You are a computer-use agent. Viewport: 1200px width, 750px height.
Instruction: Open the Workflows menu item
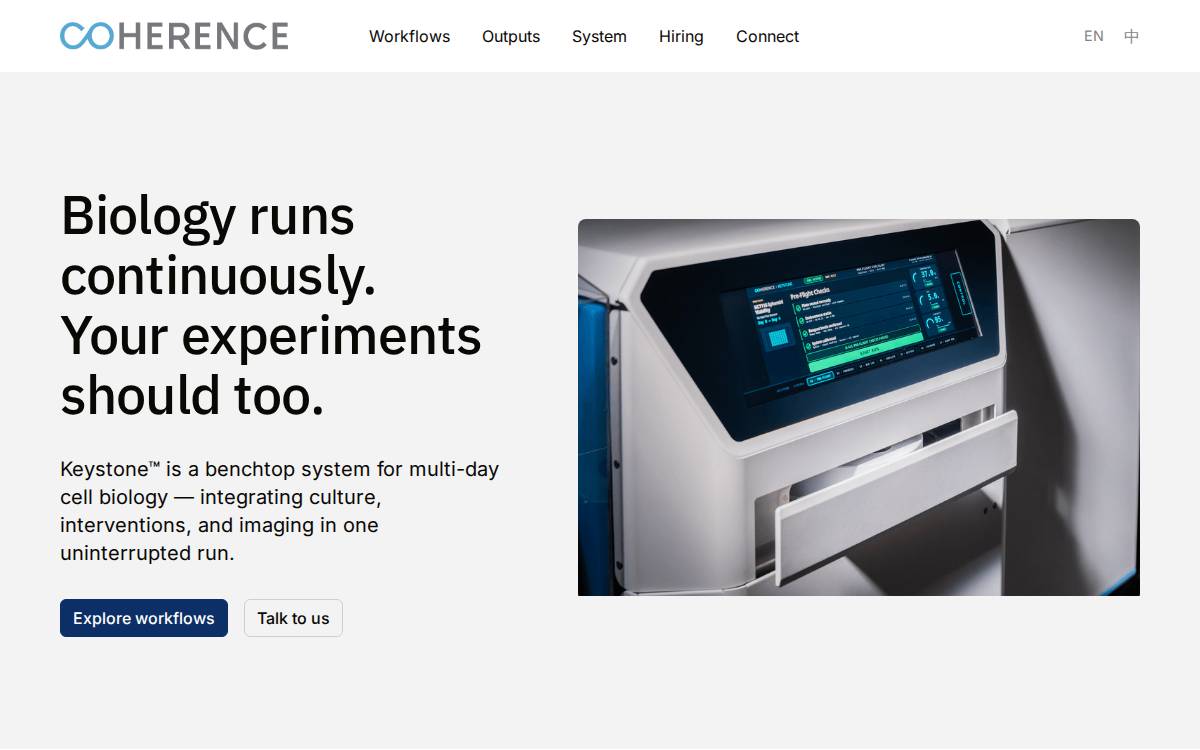409,36
